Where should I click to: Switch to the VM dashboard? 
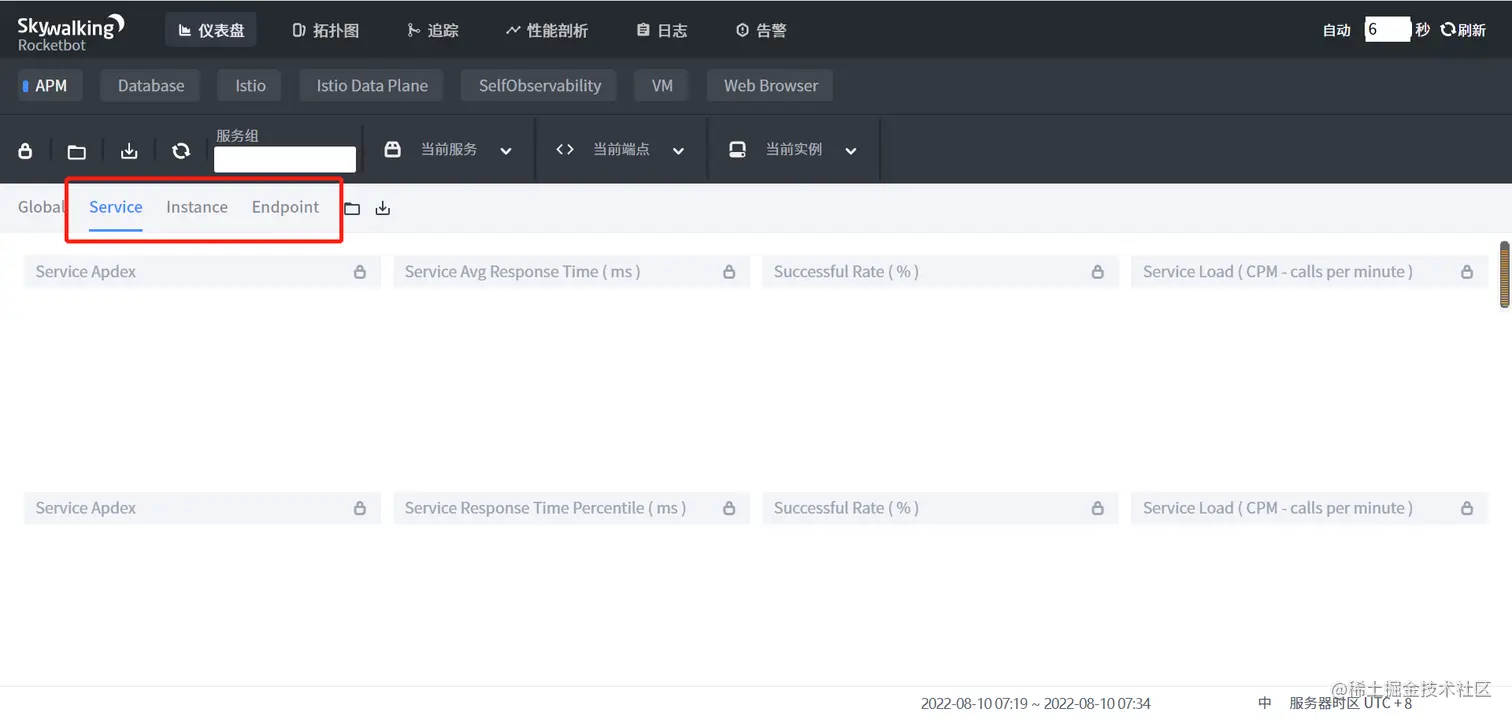pos(662,85)
